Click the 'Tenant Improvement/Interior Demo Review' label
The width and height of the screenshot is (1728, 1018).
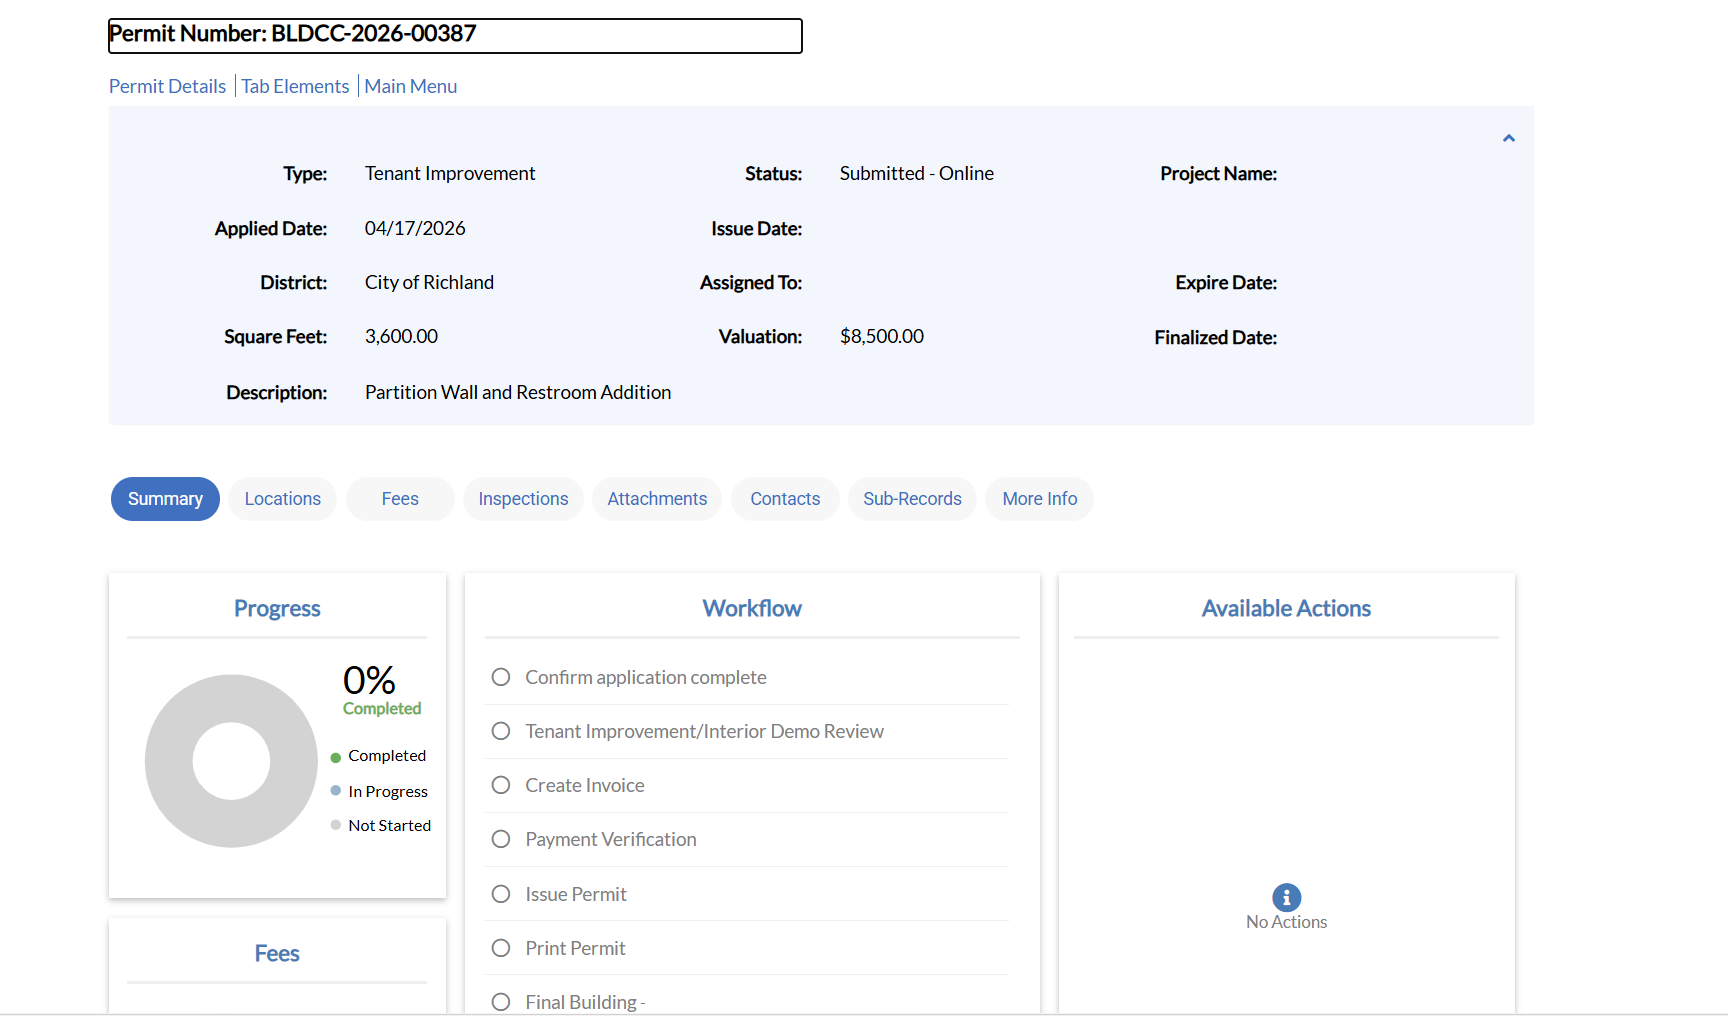point(705,731)
